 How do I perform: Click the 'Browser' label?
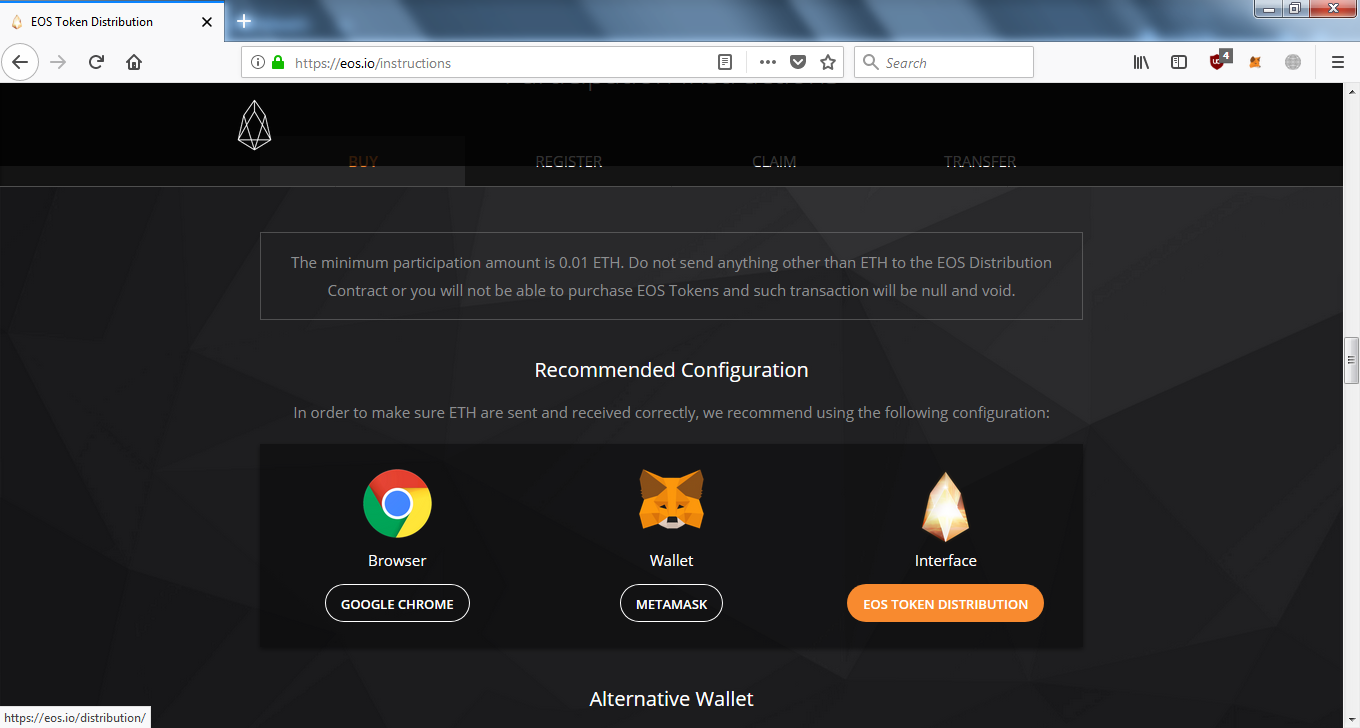pyautogui.click(x=397, y=560)
